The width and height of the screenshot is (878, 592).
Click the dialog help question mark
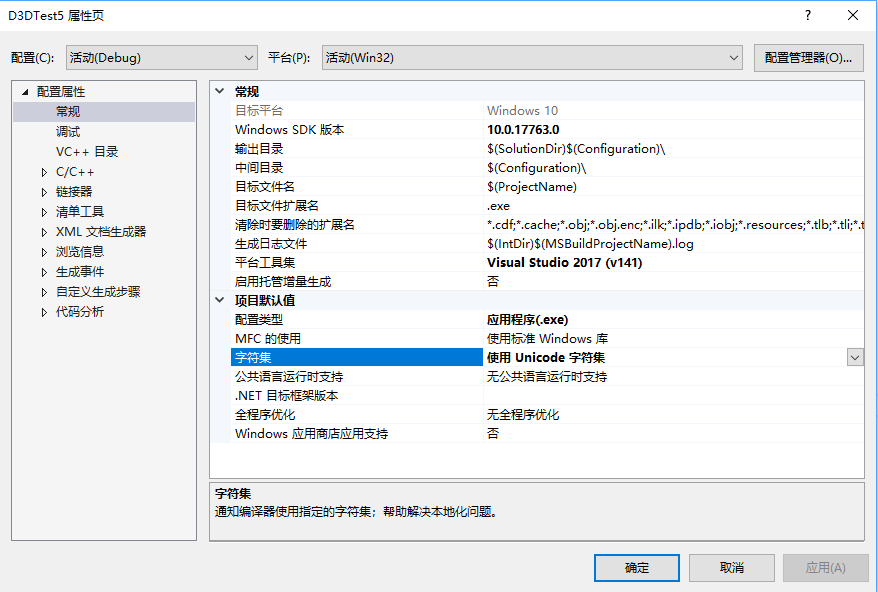click(806, 16)
